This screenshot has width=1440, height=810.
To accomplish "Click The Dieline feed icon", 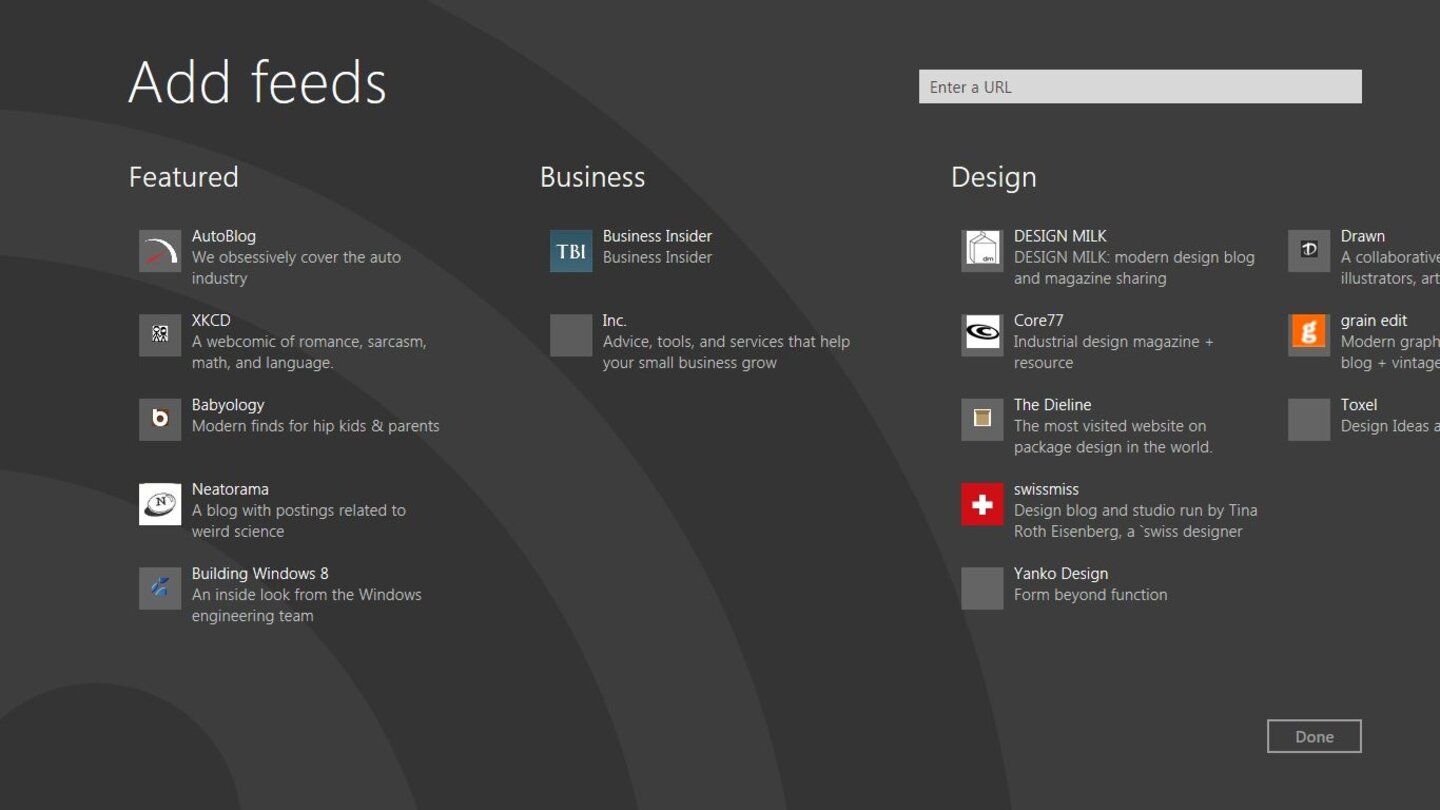I will pyautogui.click(x=982, y=420).
